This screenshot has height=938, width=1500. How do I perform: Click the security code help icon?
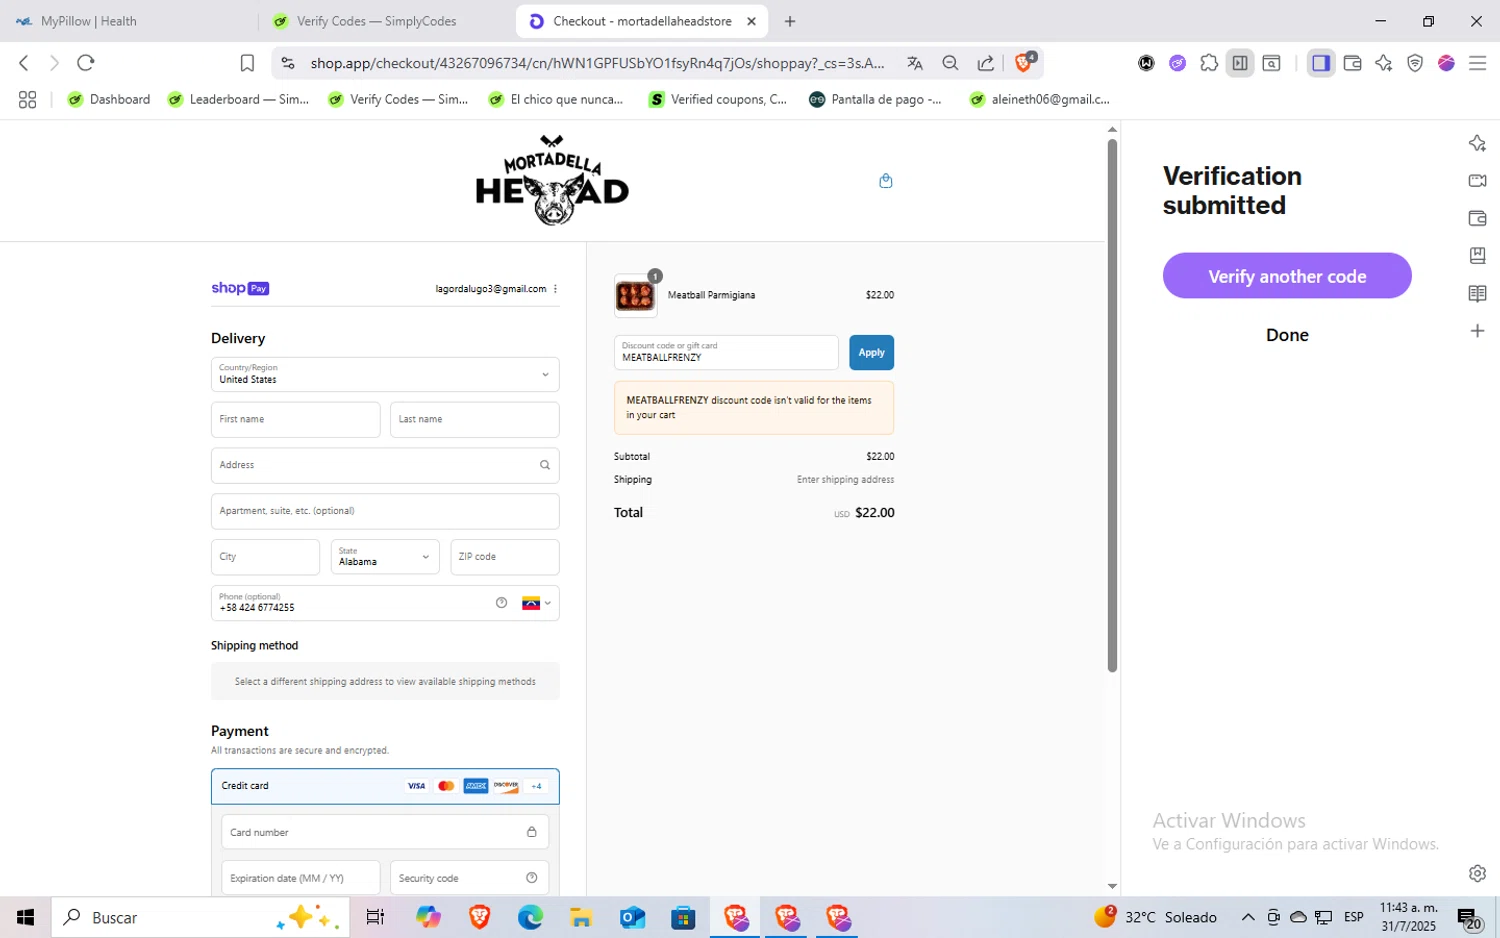(531, 878)
